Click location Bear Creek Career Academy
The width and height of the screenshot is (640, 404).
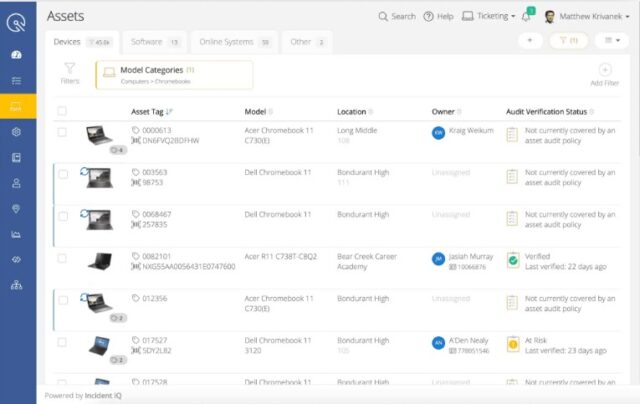(x=367, y=262)
